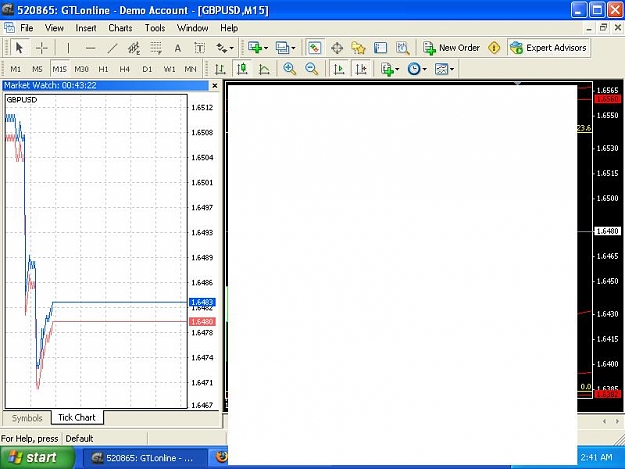Click the red 1.6480 bid price label
625x469 pixels.
click(202, 322)
